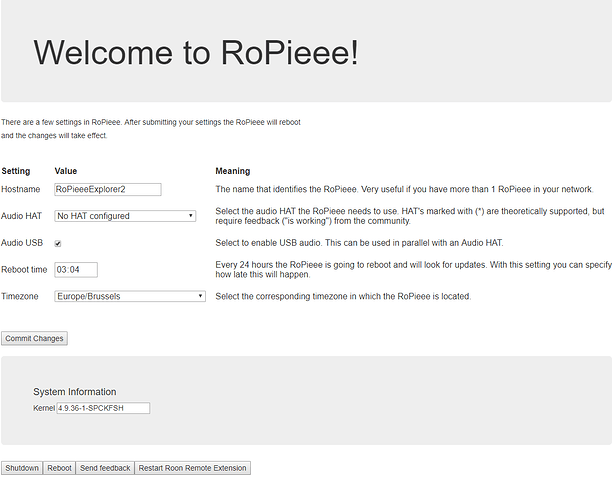
Task: Click the 'Audio HAT' setting label
Action: pos(21,216)
